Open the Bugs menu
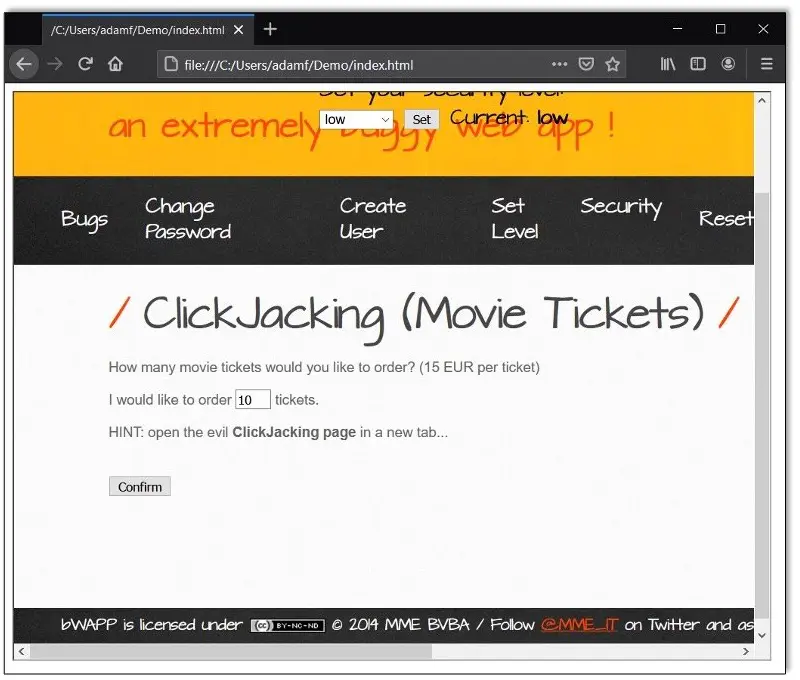The image size is (800, 680). pyautogui.click(x=84, y=220)
